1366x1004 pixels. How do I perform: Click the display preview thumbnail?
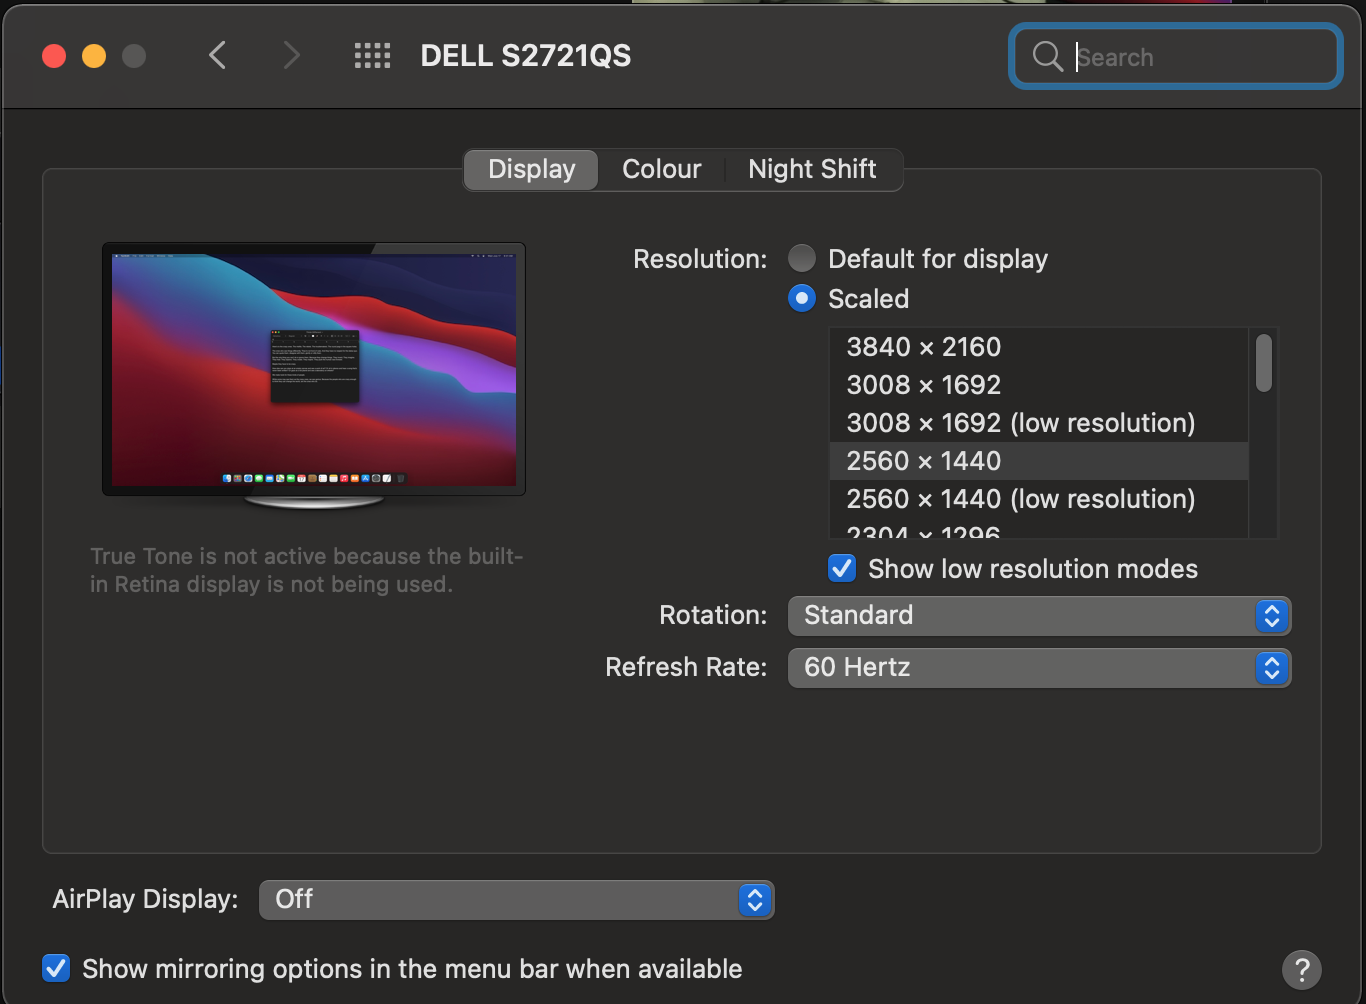pos(314,375)
